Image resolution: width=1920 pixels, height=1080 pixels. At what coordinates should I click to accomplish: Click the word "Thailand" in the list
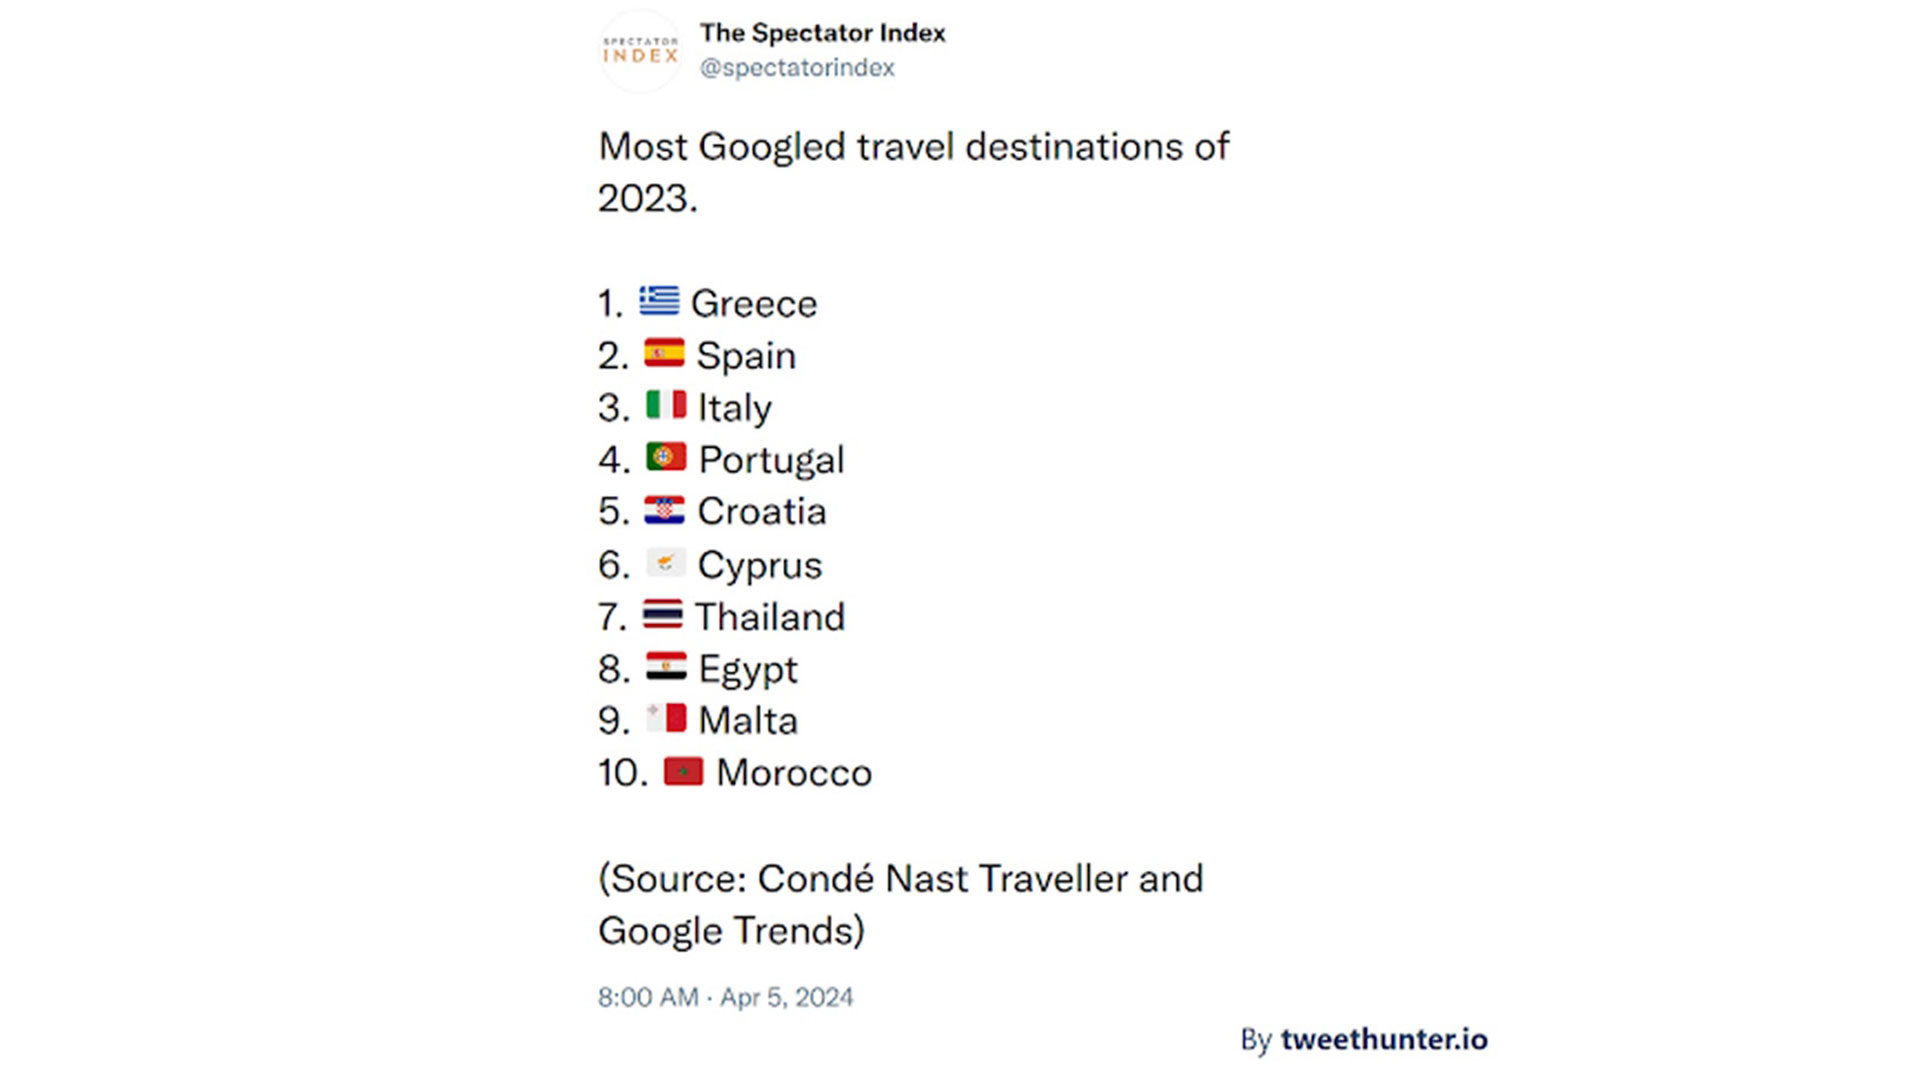coord(770,617)
